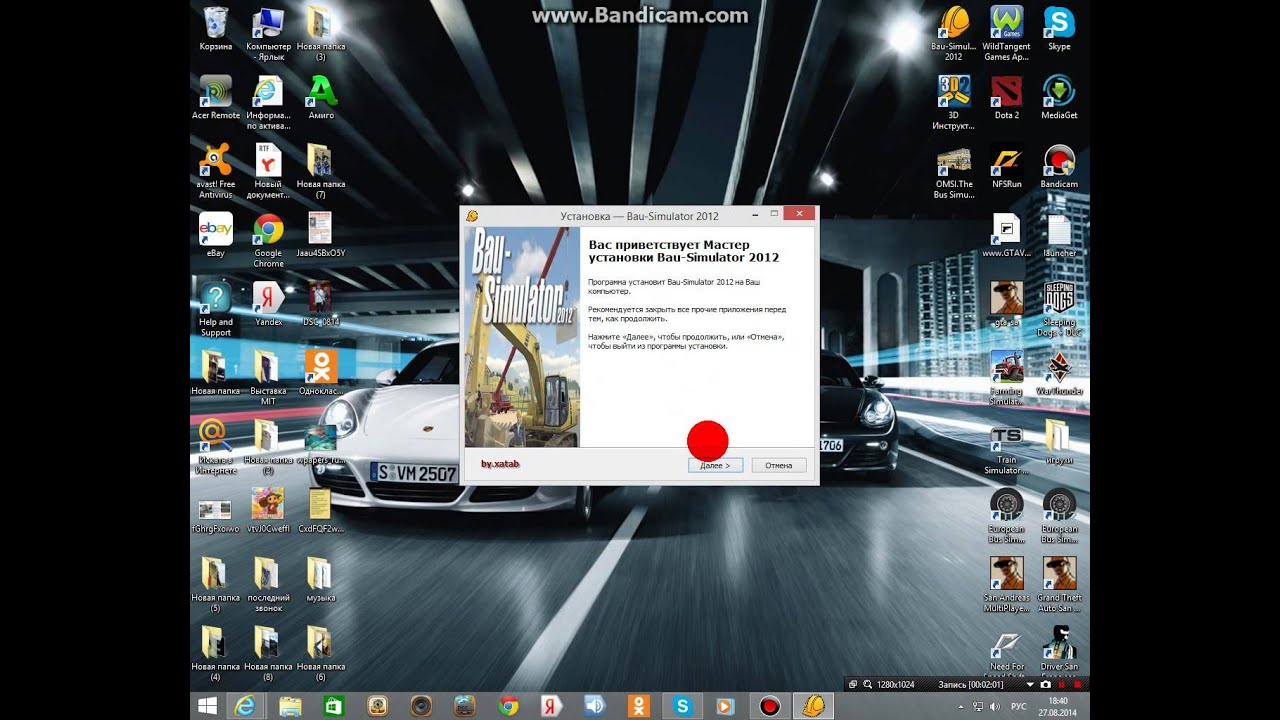Select the Bau-Simulator 2012 desktop shortcut
This screenshot has height=720, width=1280.
coord(954,34)
